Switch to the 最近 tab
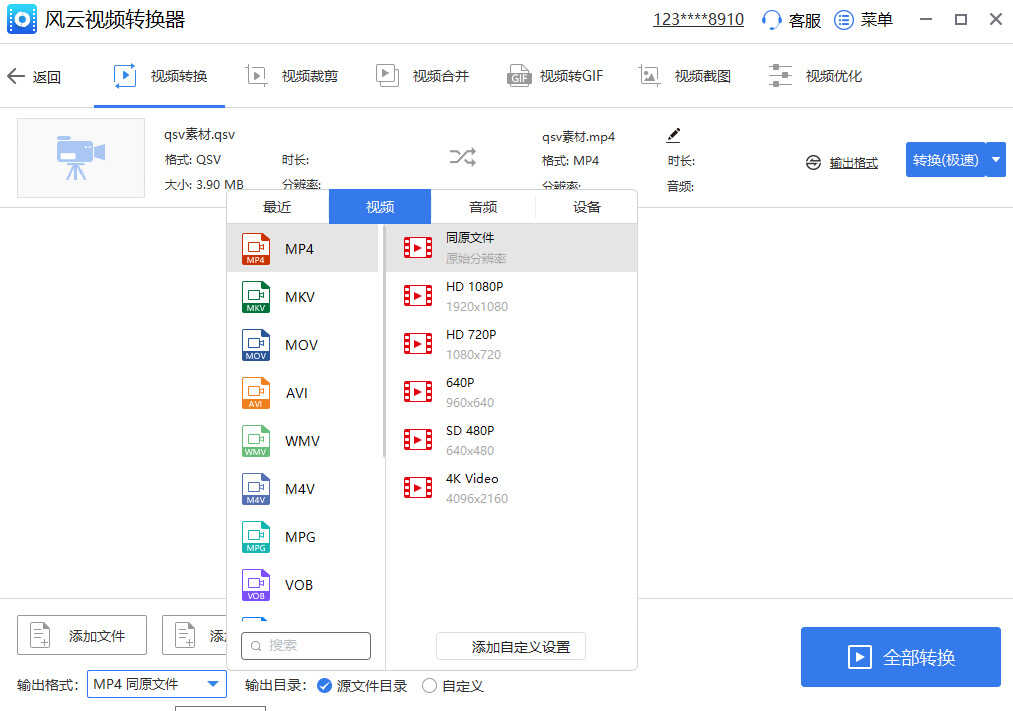1013x711 pixels. click(x=277, y=207)
